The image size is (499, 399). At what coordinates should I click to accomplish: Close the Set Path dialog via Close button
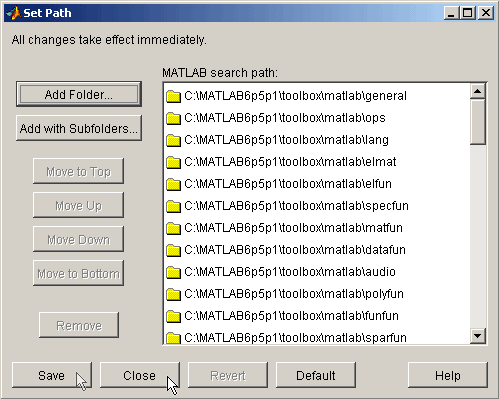140,375
